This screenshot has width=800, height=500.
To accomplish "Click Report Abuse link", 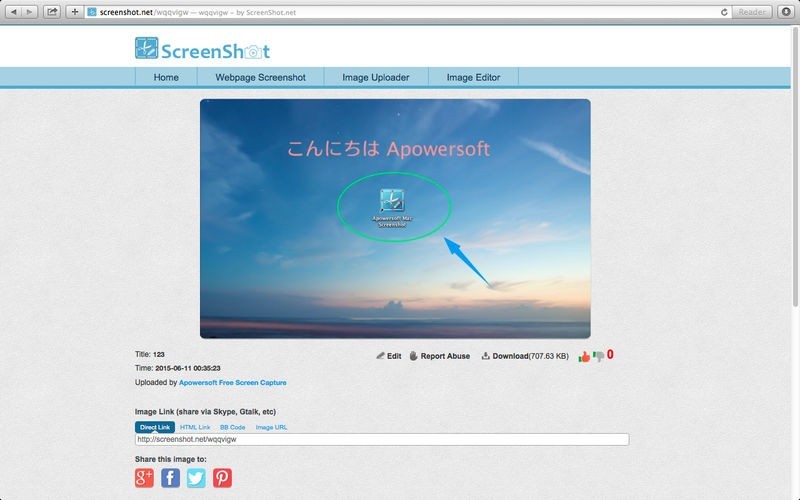I will 438,355.
